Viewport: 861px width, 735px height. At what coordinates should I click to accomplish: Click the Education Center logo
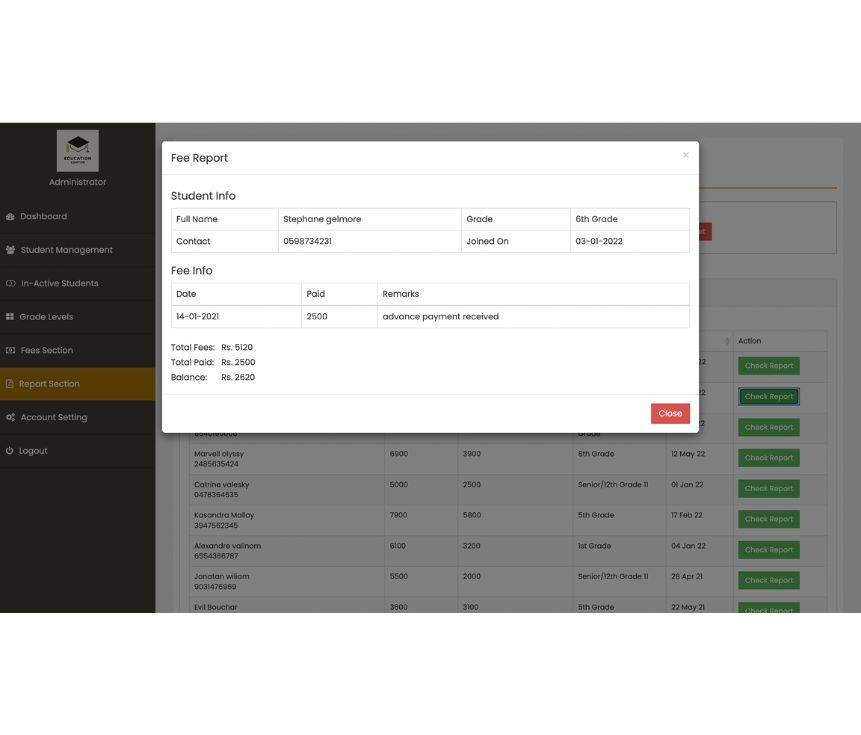coord(77,150)
